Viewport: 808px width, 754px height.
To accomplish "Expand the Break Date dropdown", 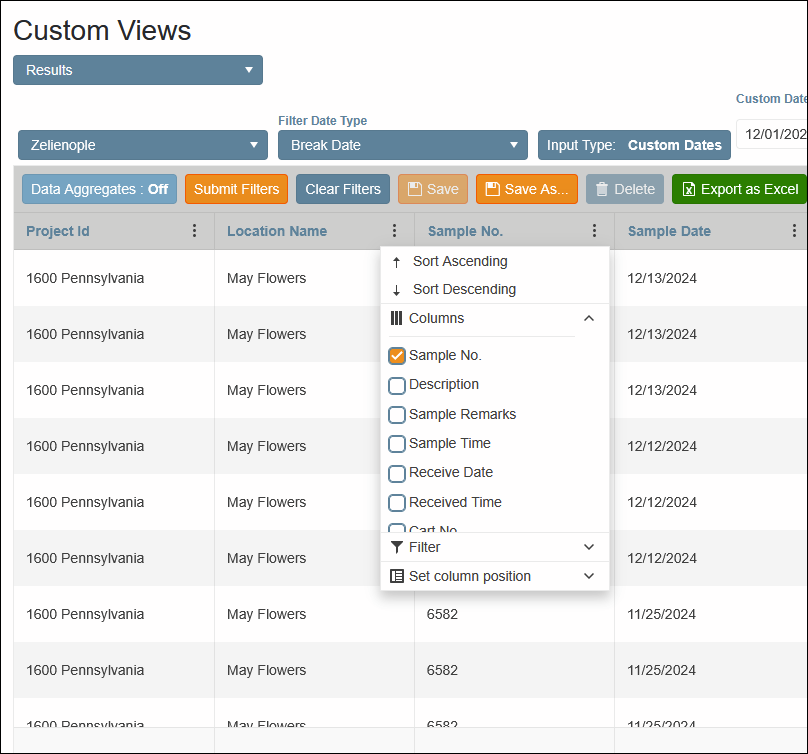I will [402, 145].
